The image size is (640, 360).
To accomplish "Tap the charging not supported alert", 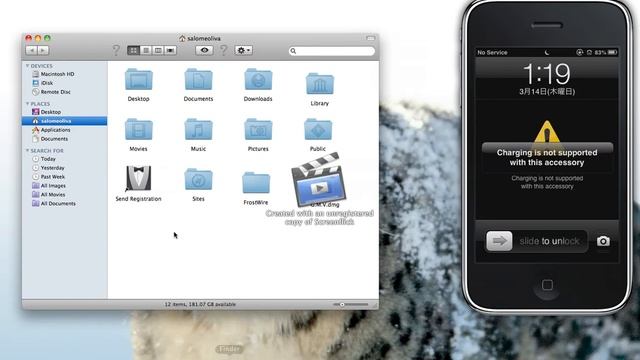I will [x=547, y=158].
